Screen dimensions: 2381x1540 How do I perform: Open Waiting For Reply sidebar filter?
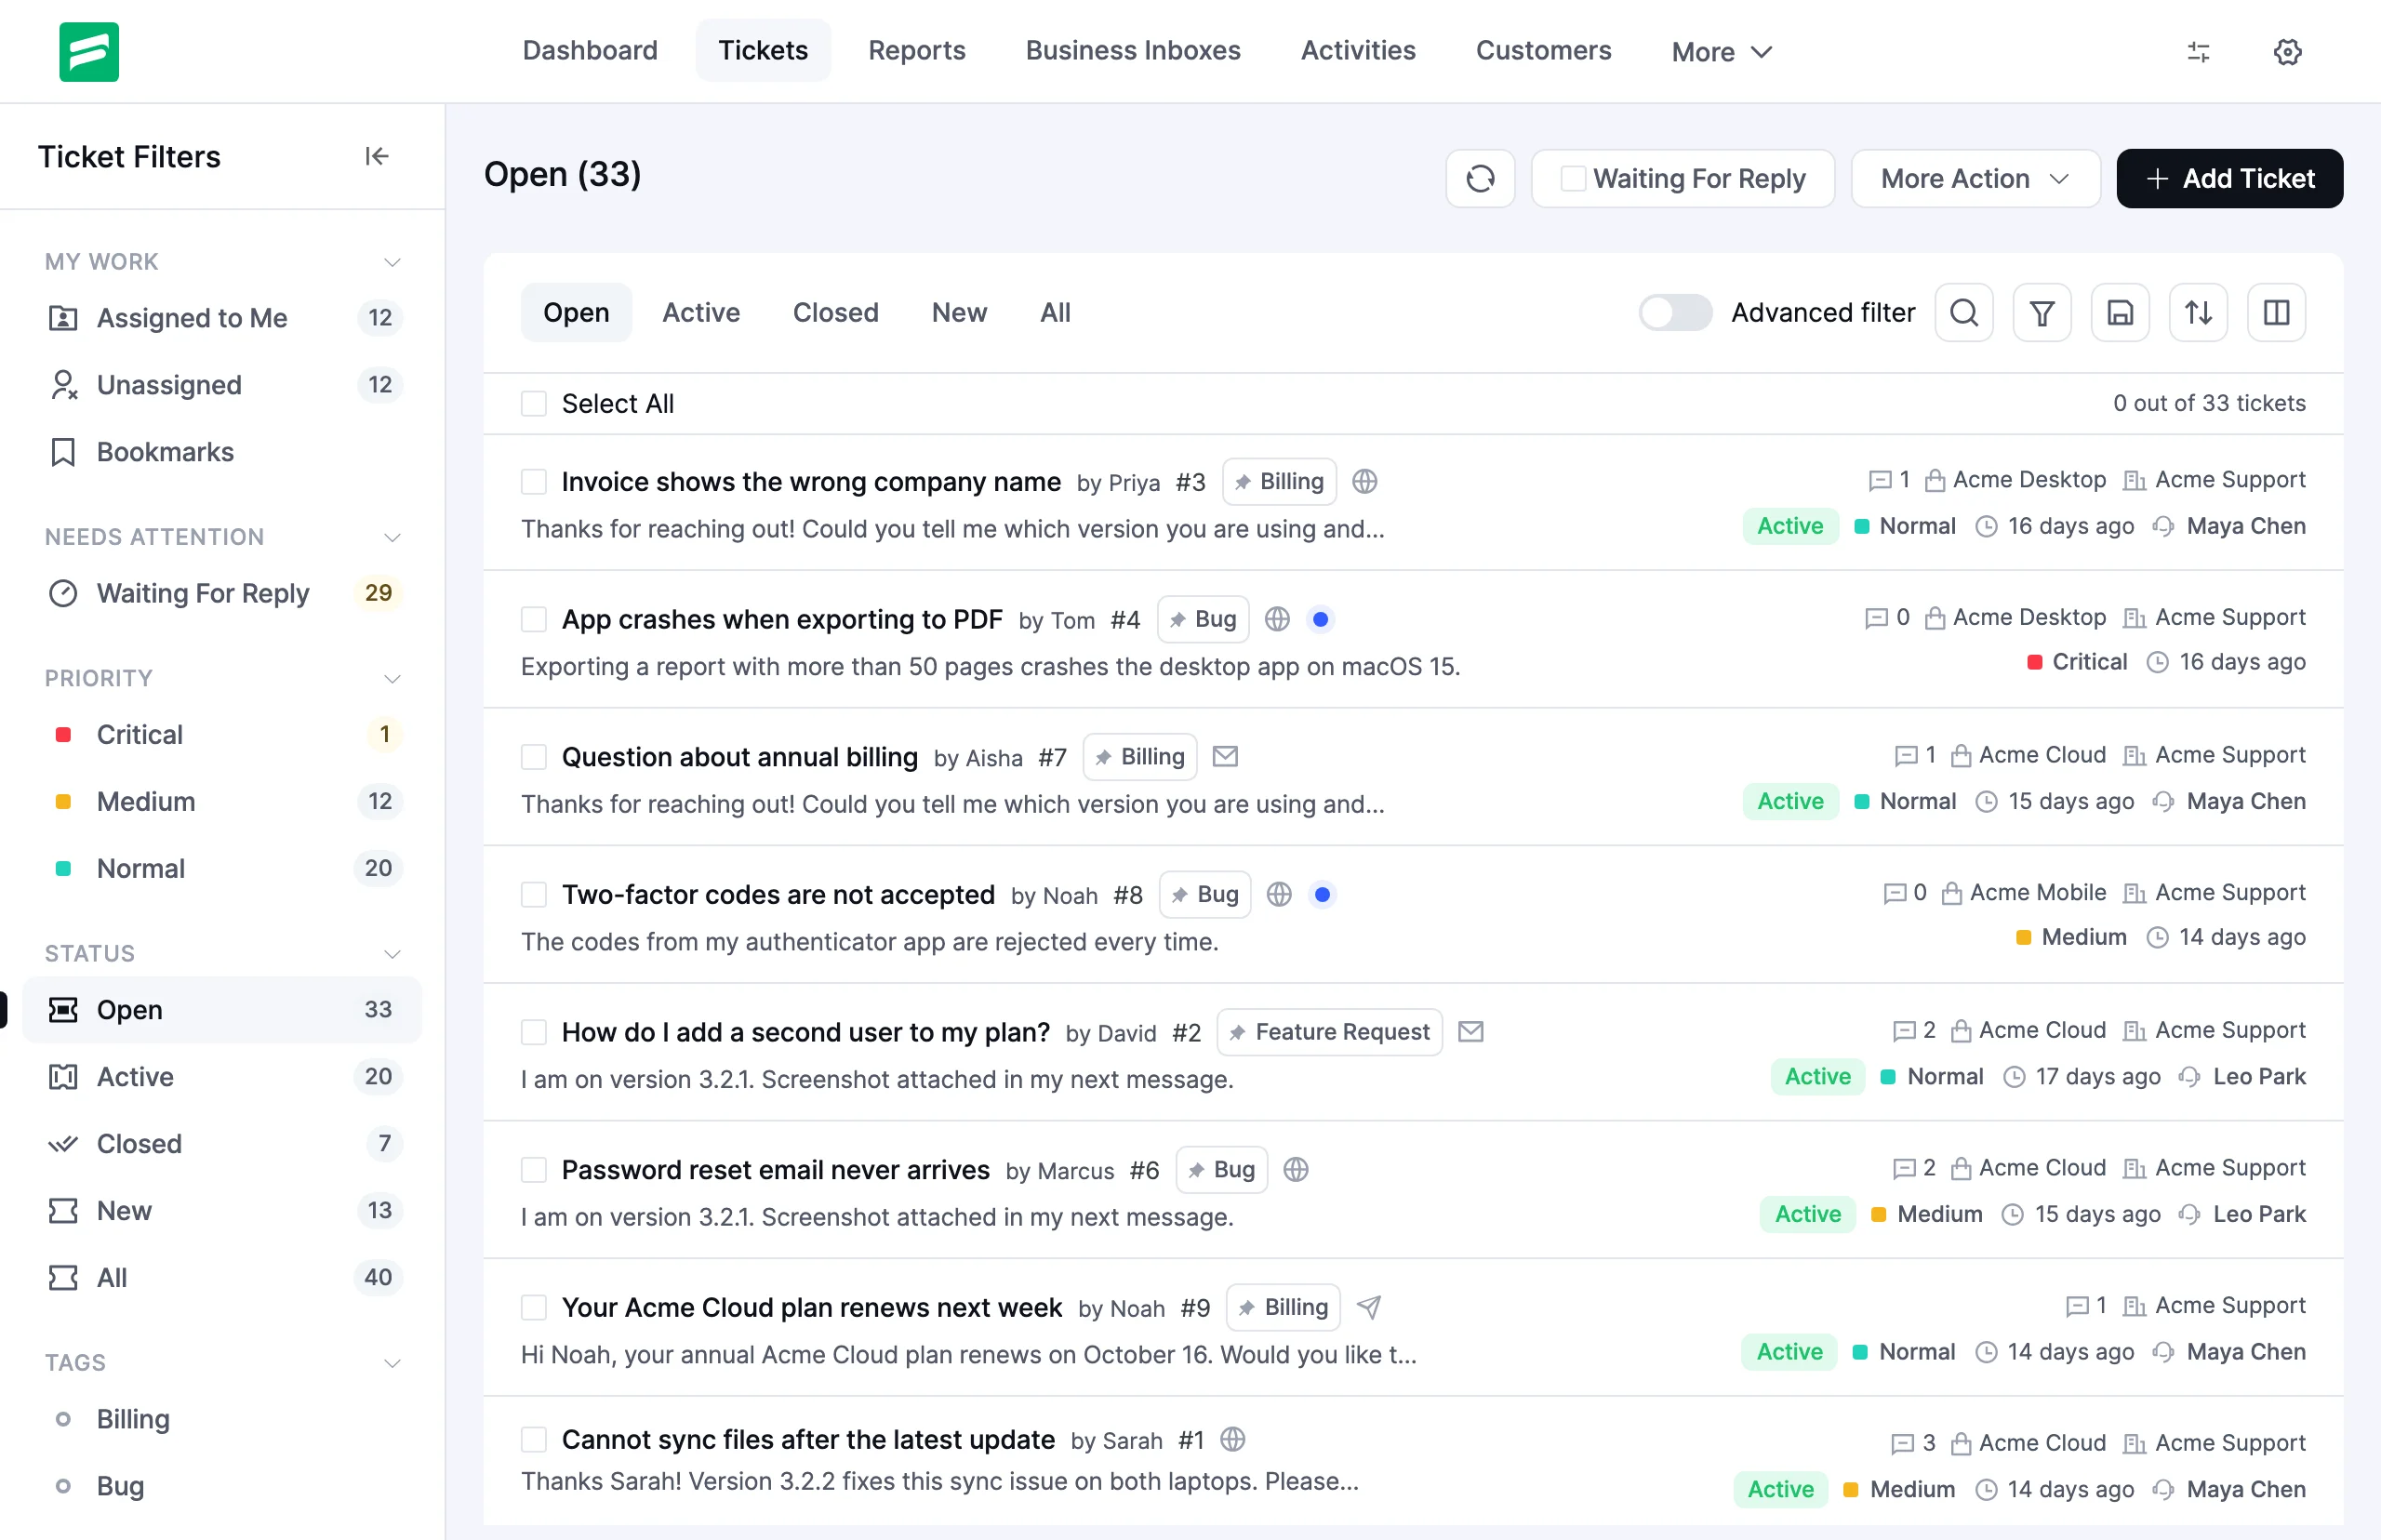(222, 593)
